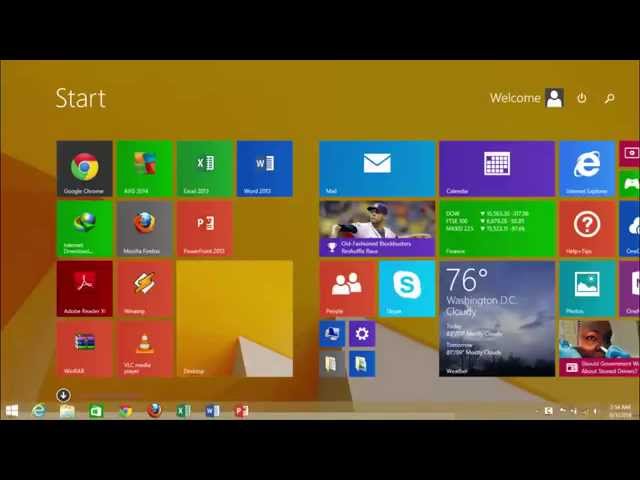The image size is (640, 480).
Task: Open Word from the taskbar
Action: tap(213, 411)
